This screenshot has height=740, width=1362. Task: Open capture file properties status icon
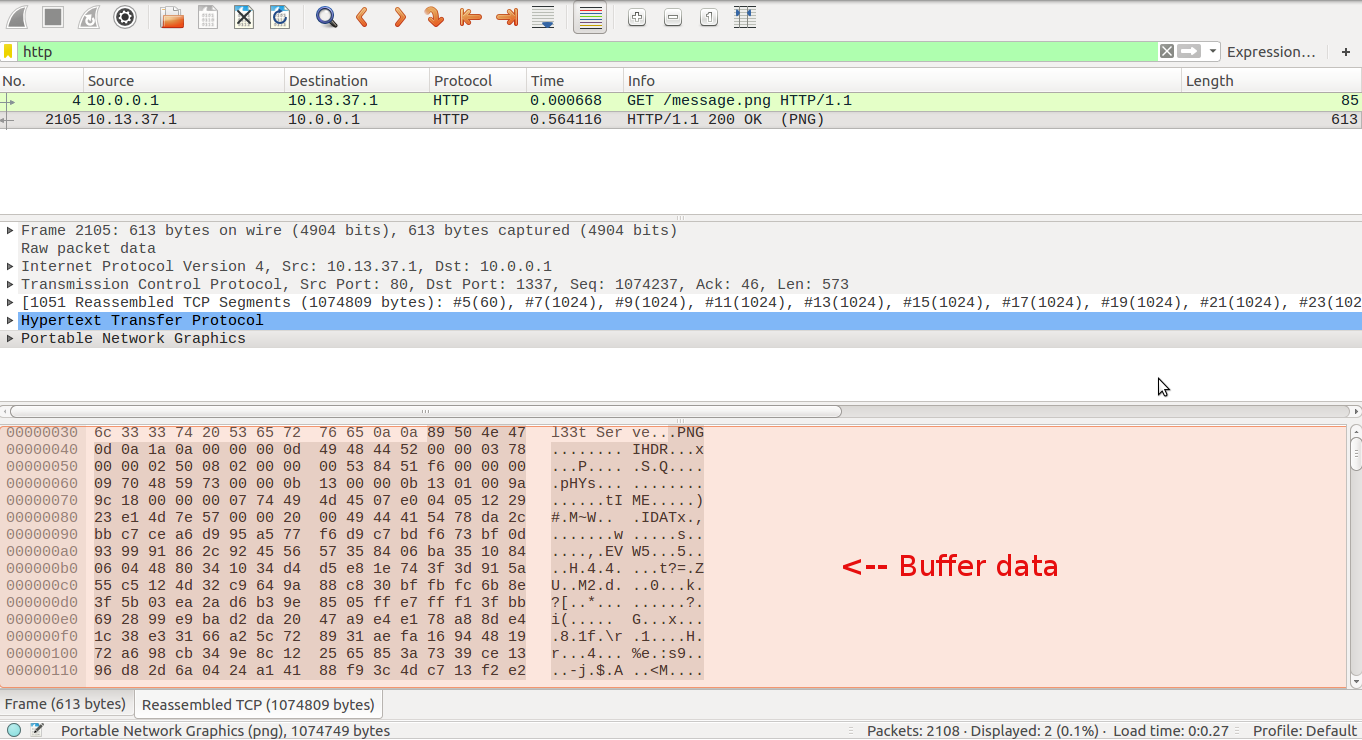coord(37,730)
